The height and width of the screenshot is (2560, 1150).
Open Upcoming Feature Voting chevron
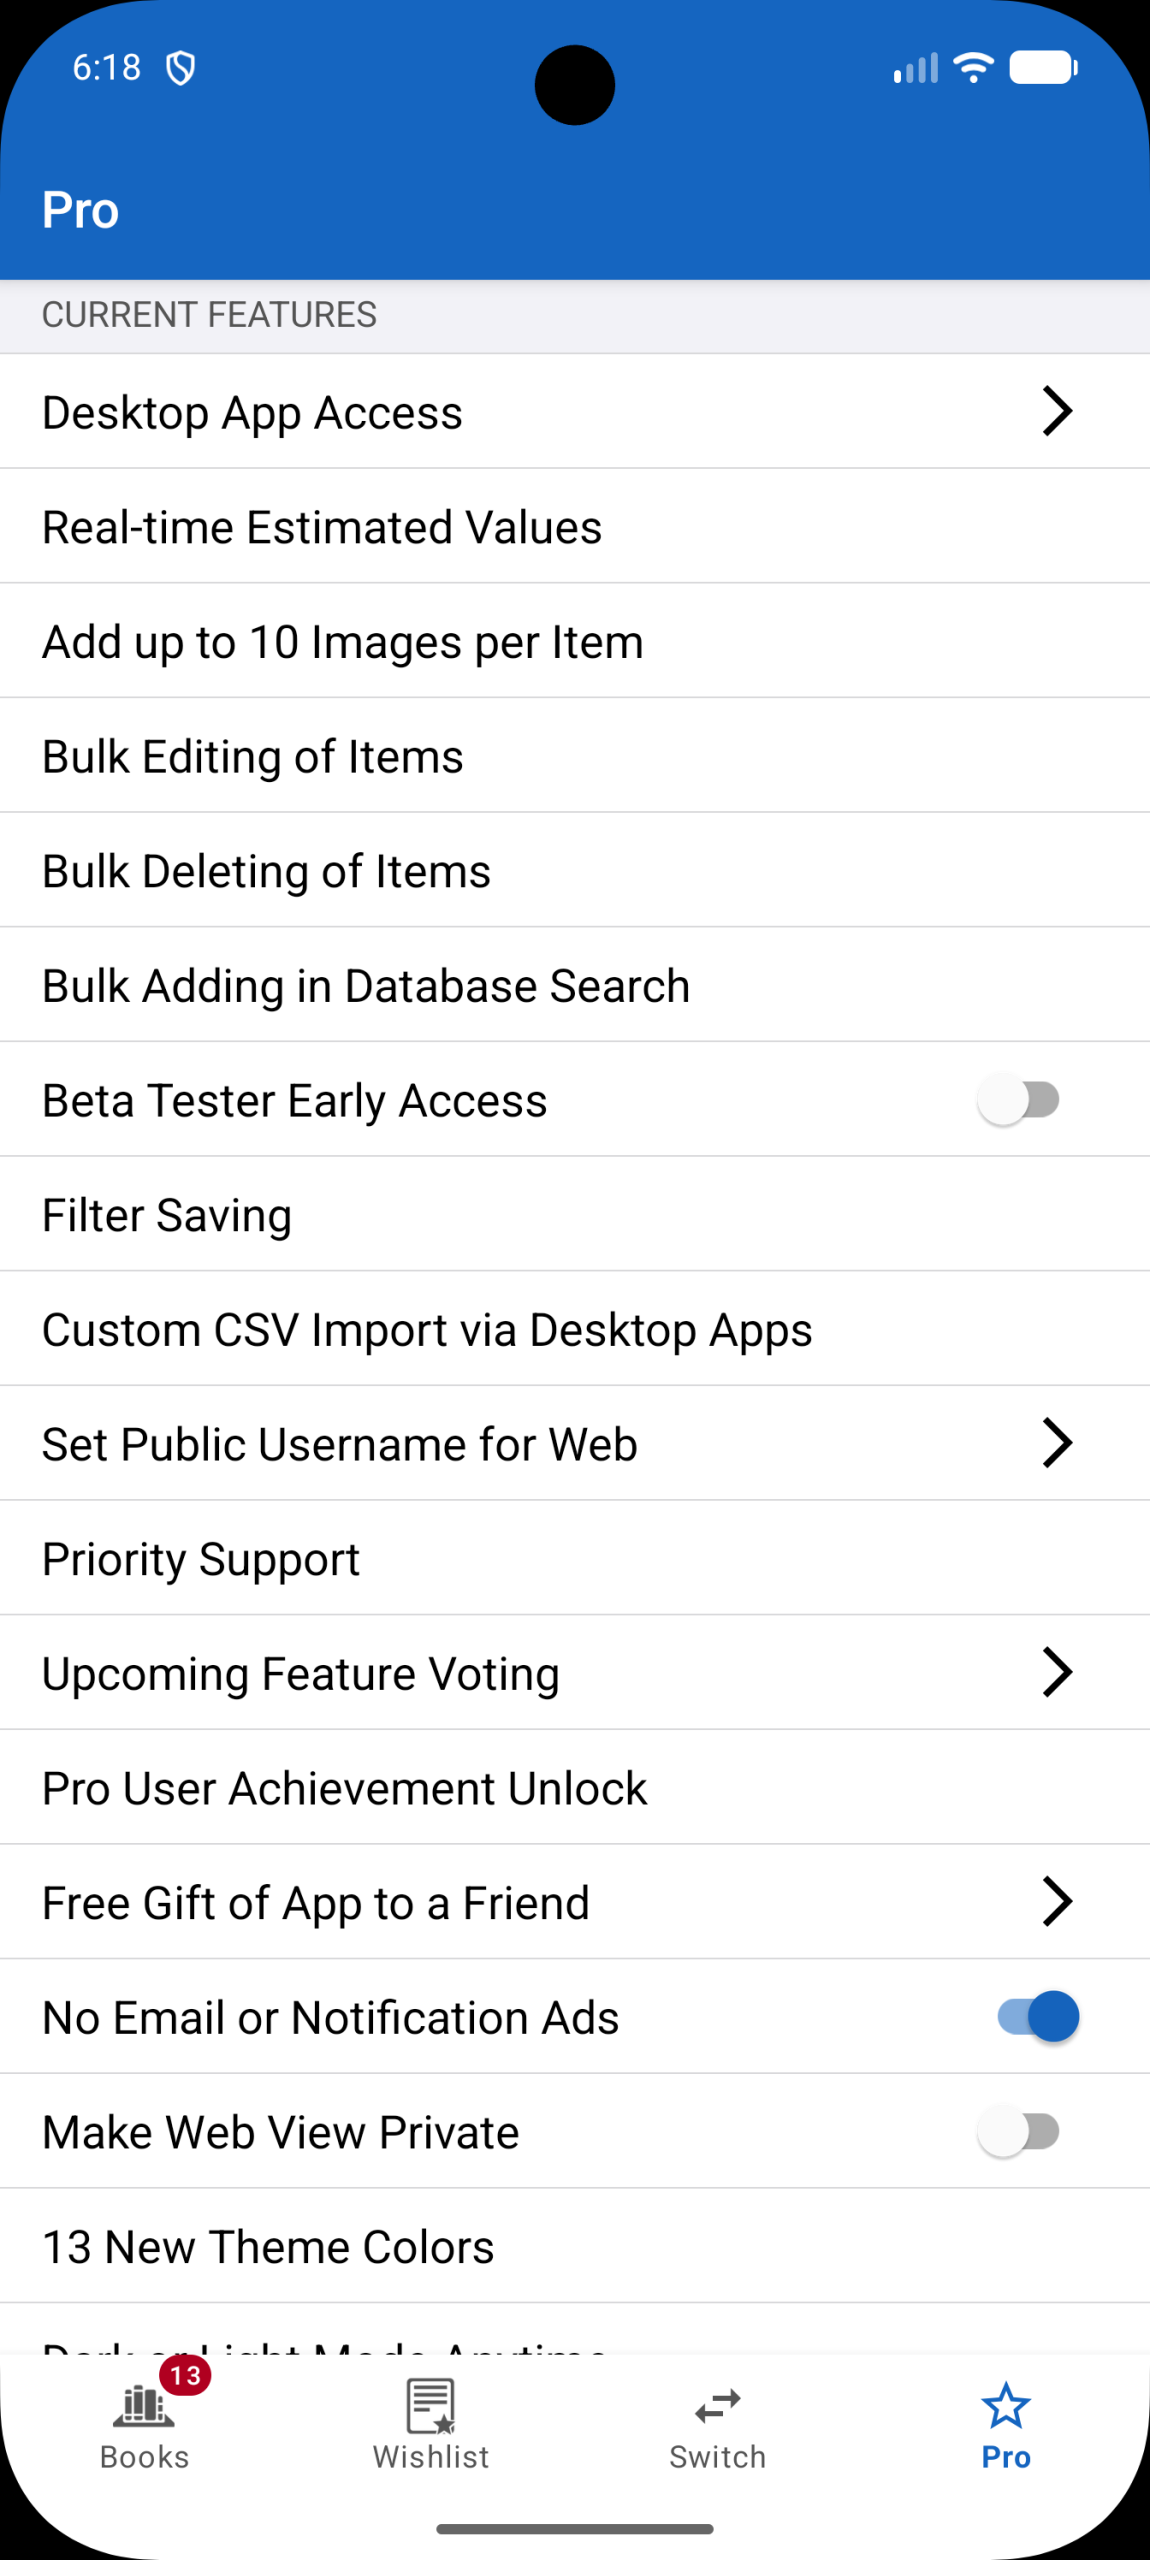1057,1672
